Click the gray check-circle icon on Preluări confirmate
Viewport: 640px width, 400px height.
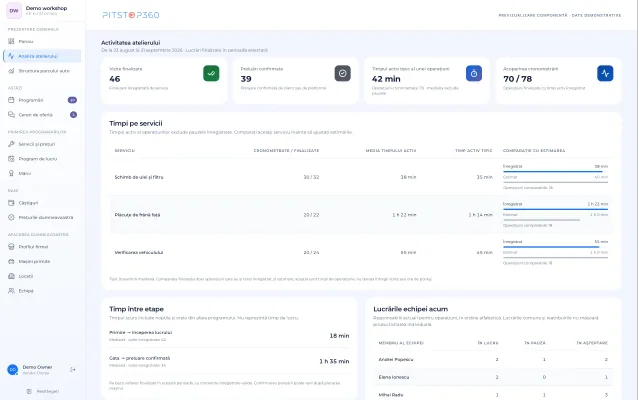(x=342, y=73)
